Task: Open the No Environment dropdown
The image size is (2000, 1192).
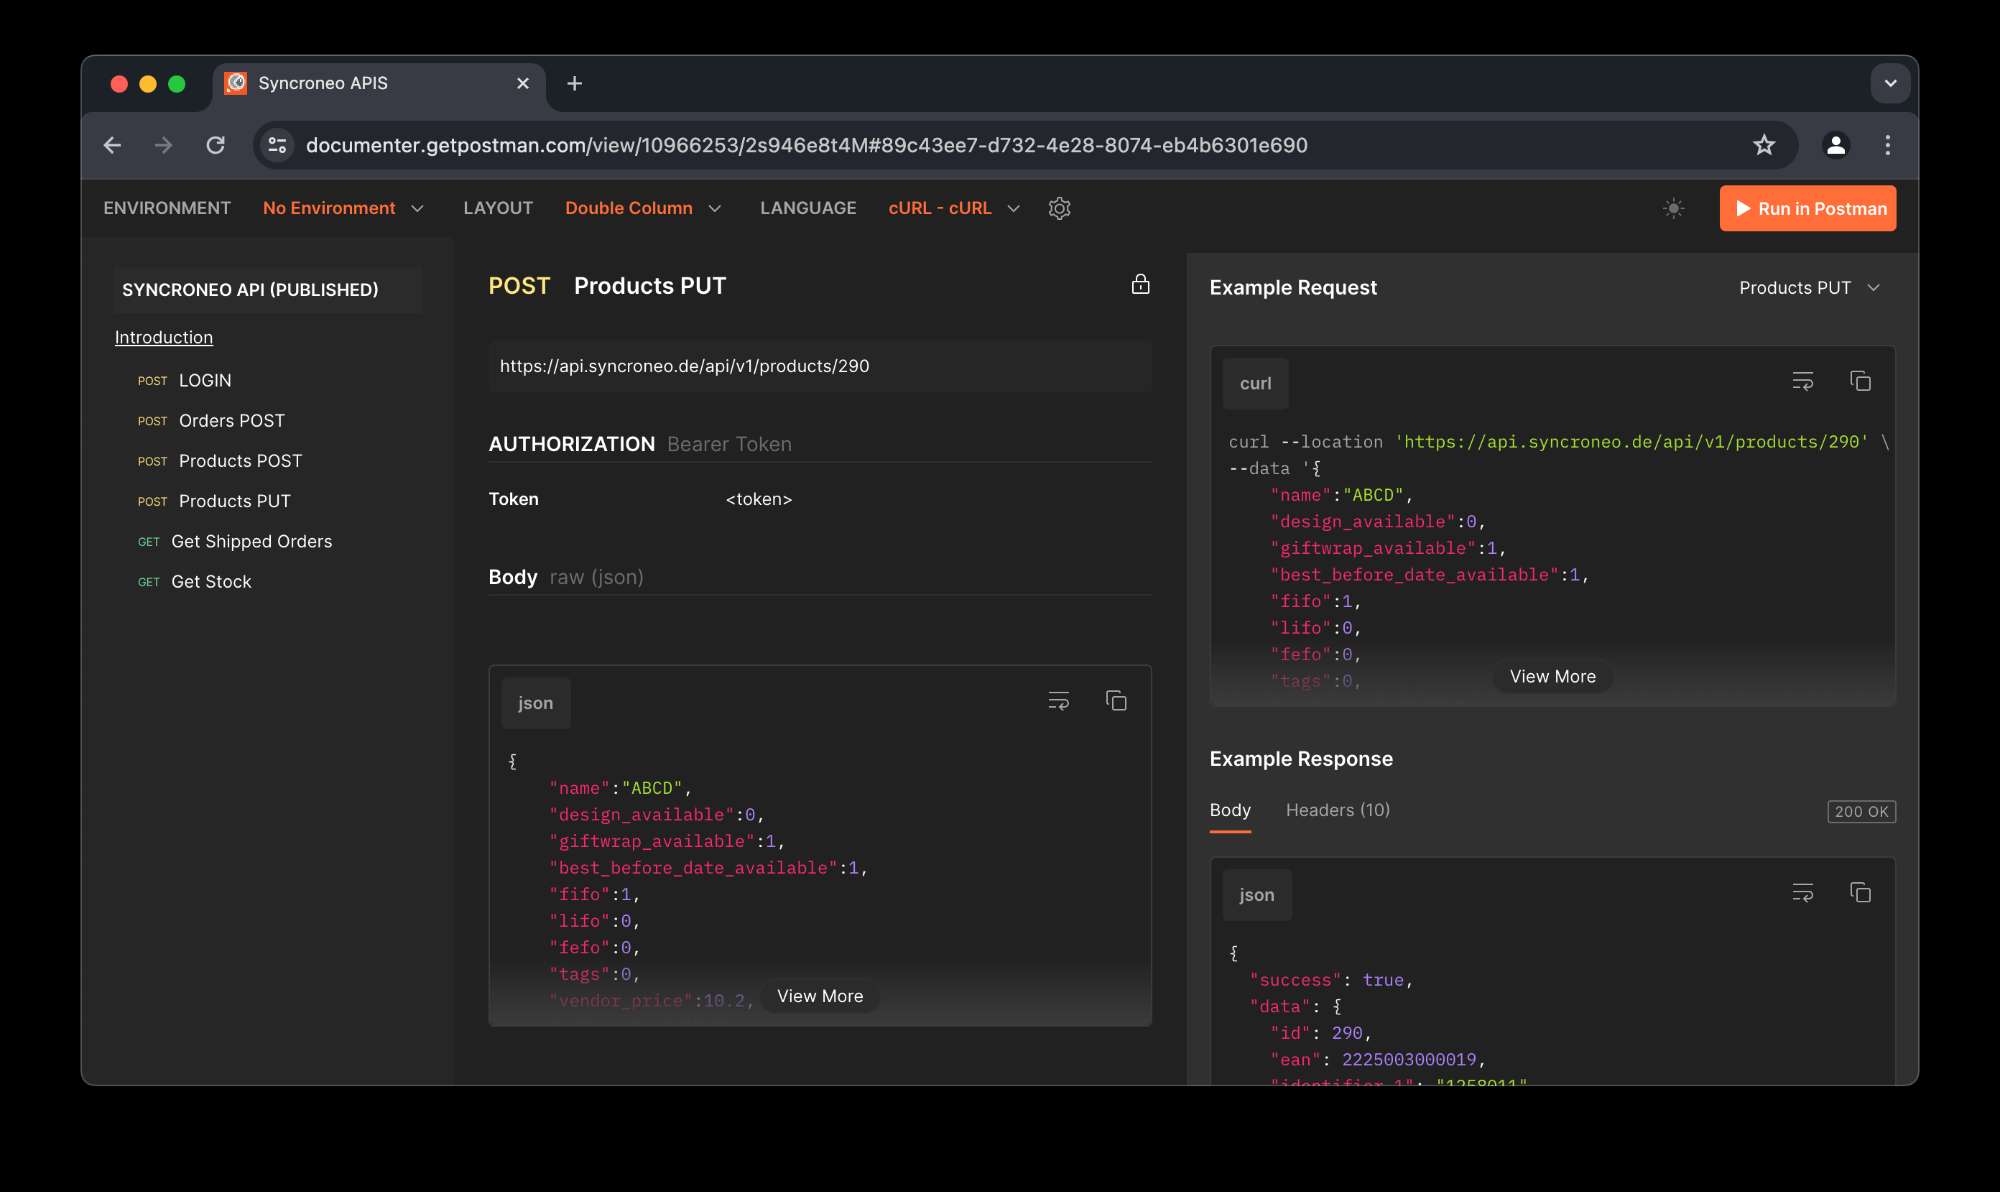Action: coord(343,208)
